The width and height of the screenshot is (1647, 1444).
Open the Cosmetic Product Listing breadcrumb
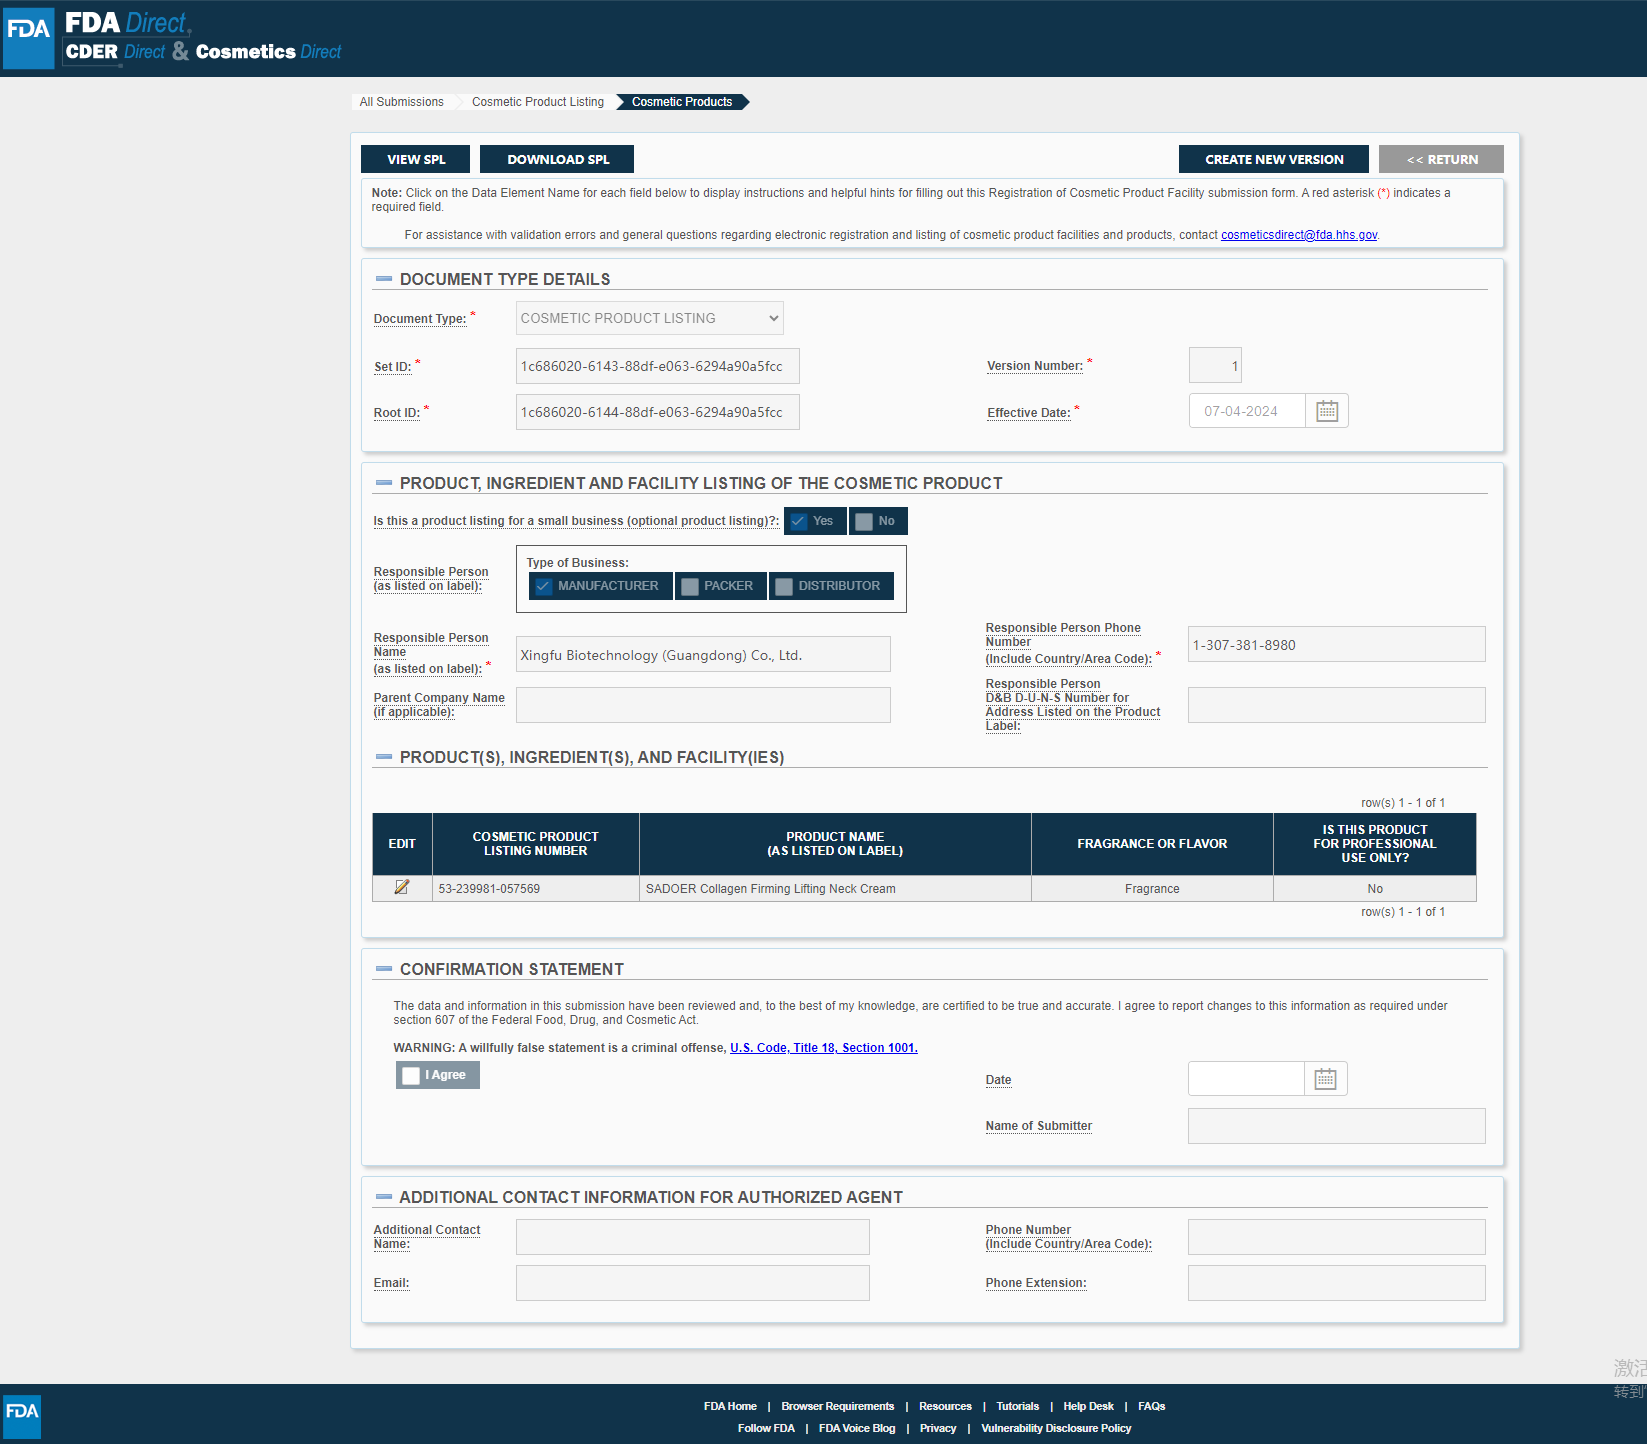pyautogui.click(x=537, y=102)
